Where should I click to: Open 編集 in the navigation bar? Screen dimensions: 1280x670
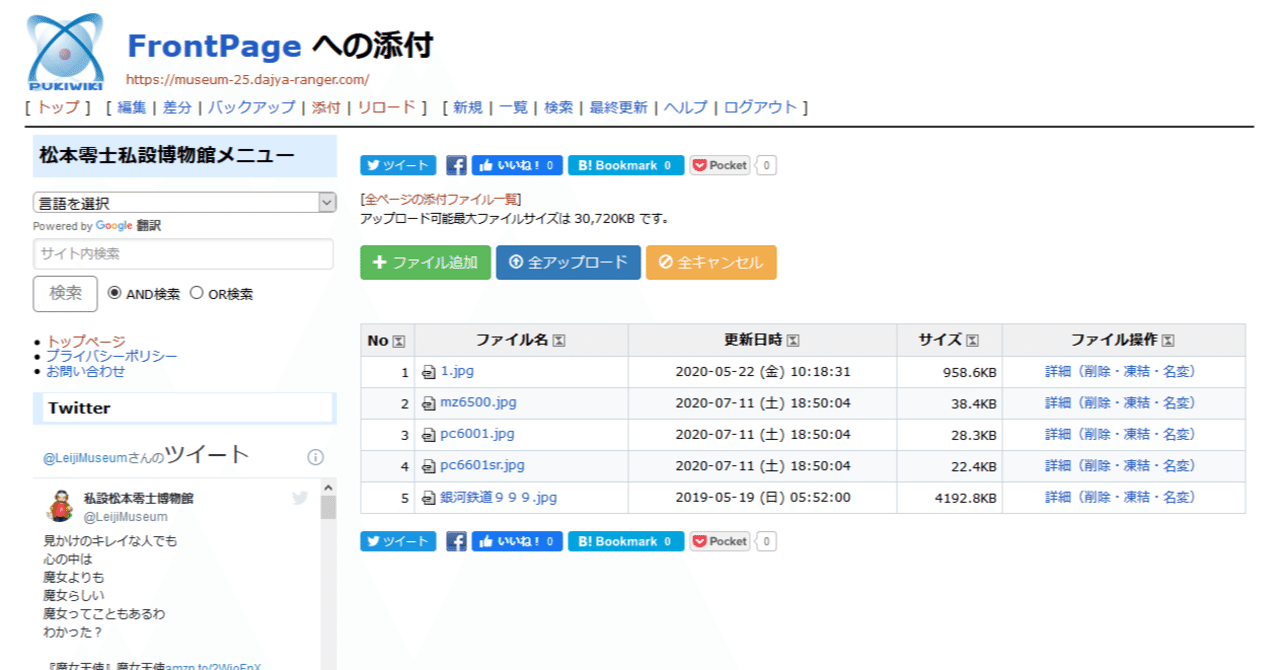tap(132, 107)
